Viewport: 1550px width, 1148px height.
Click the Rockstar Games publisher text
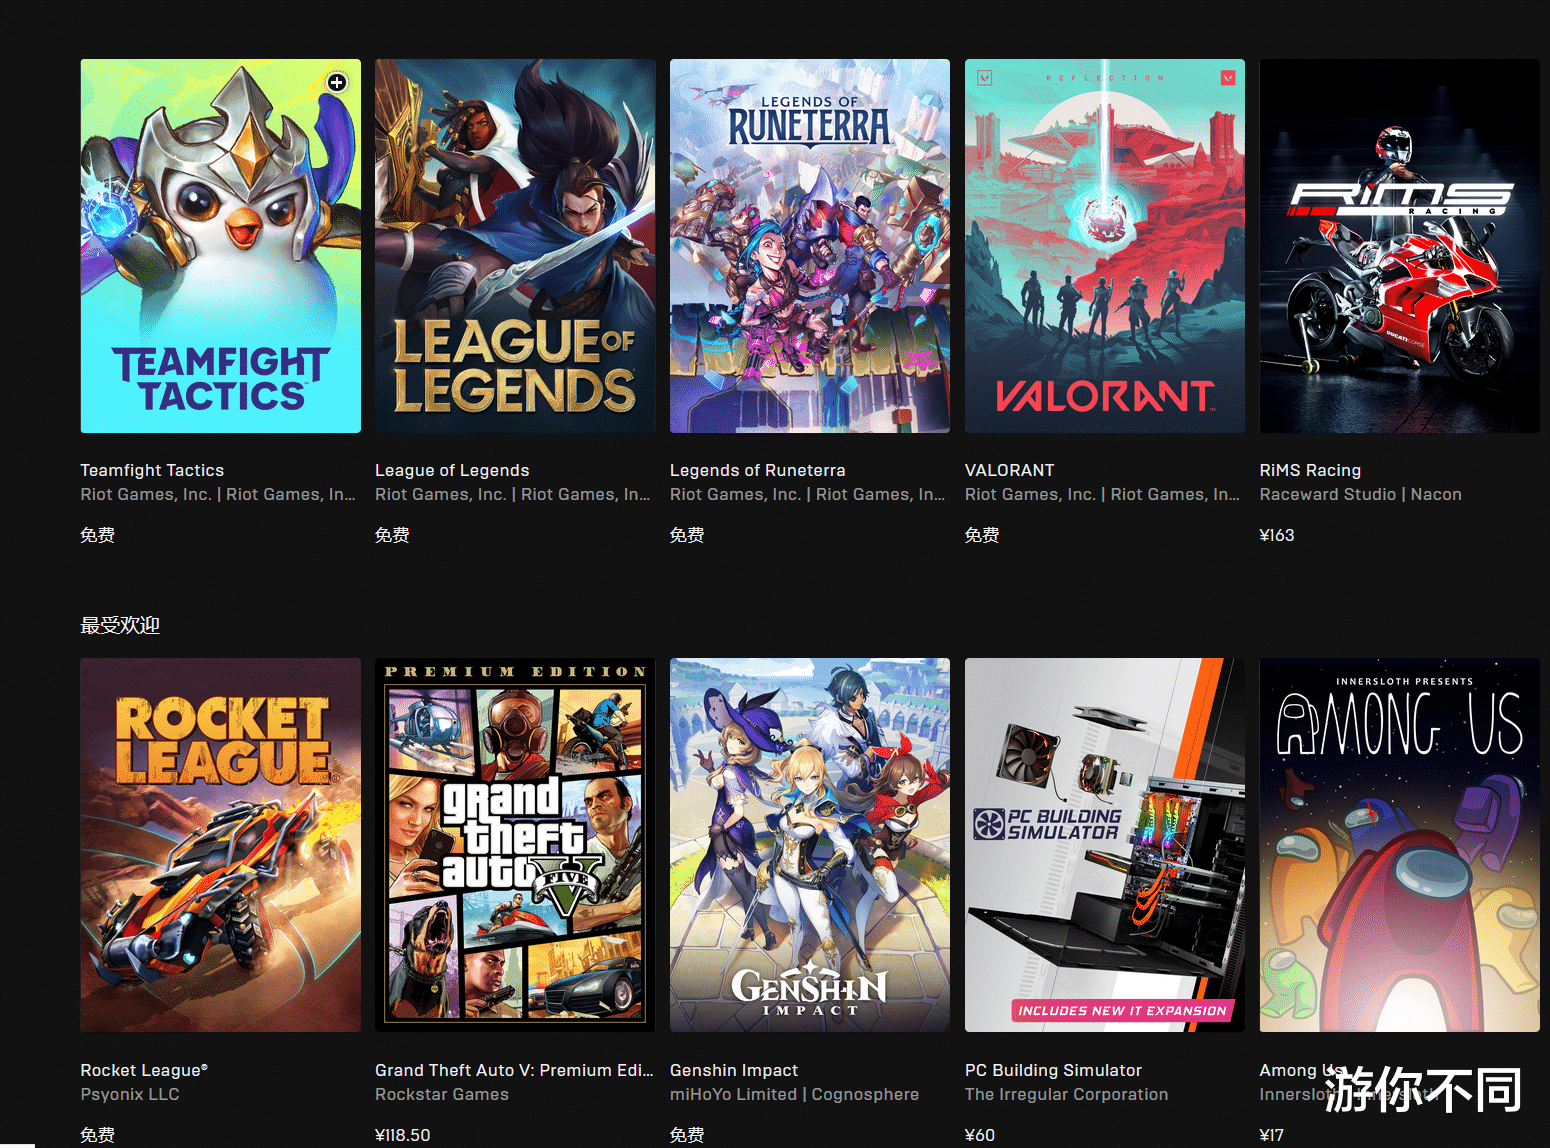click(442, 1094)
